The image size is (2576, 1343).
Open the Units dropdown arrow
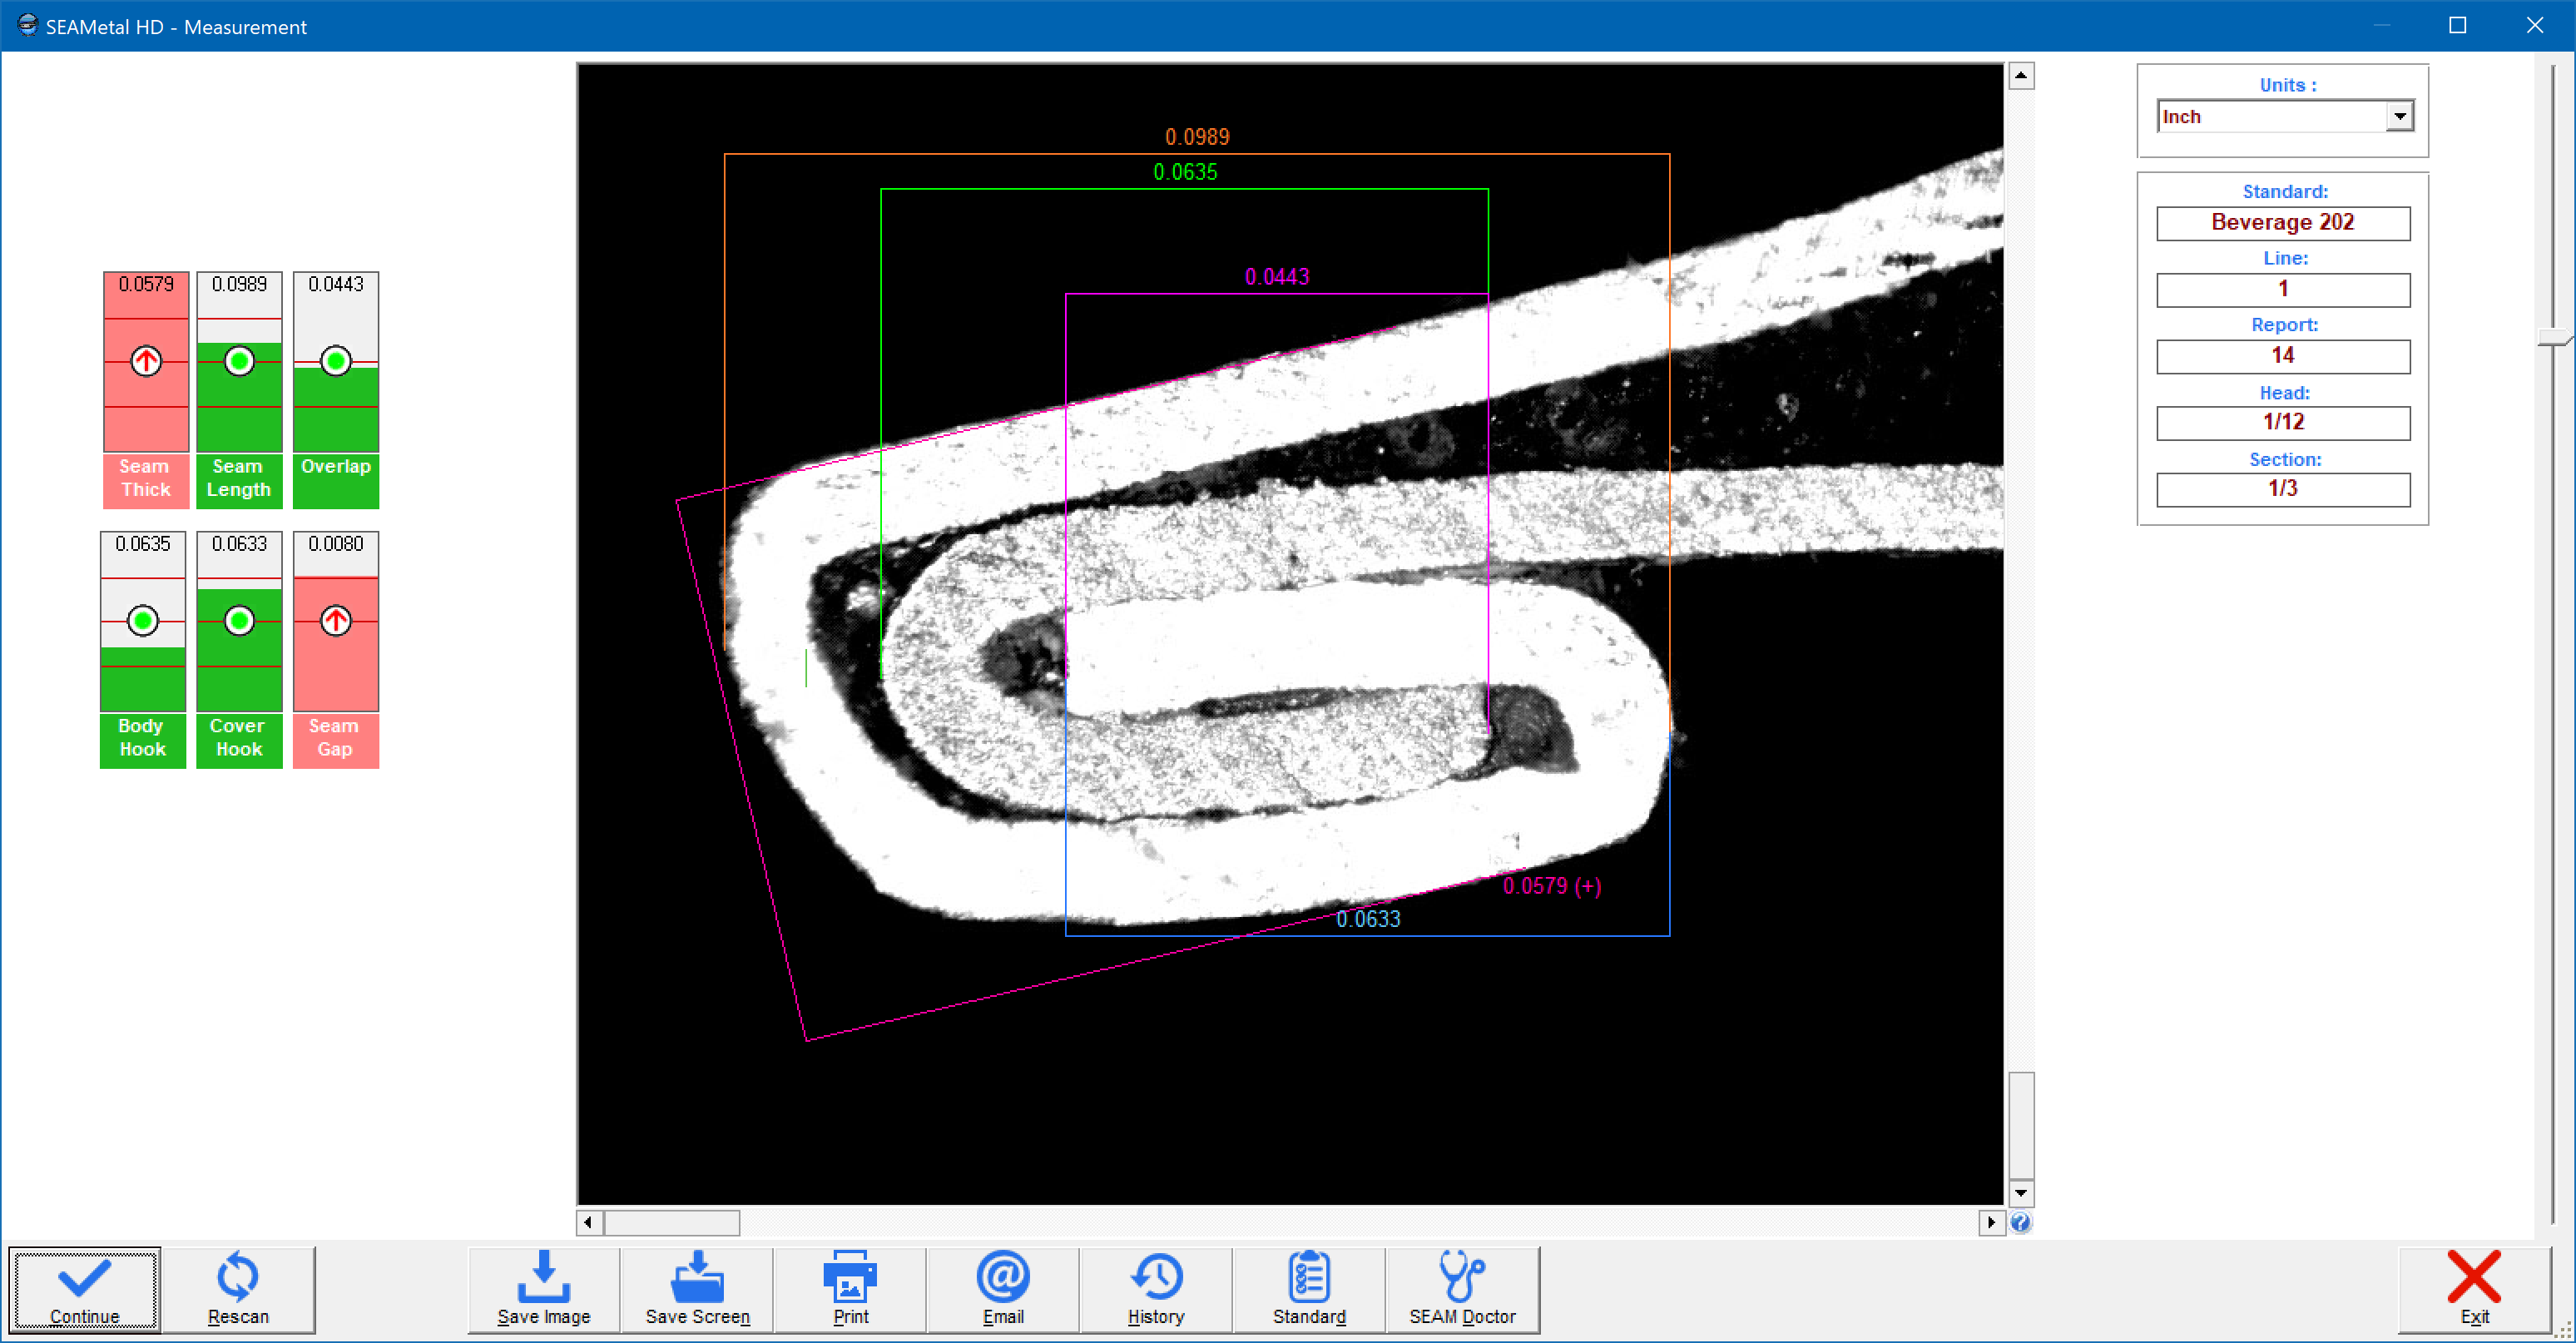pos(2400,117)
